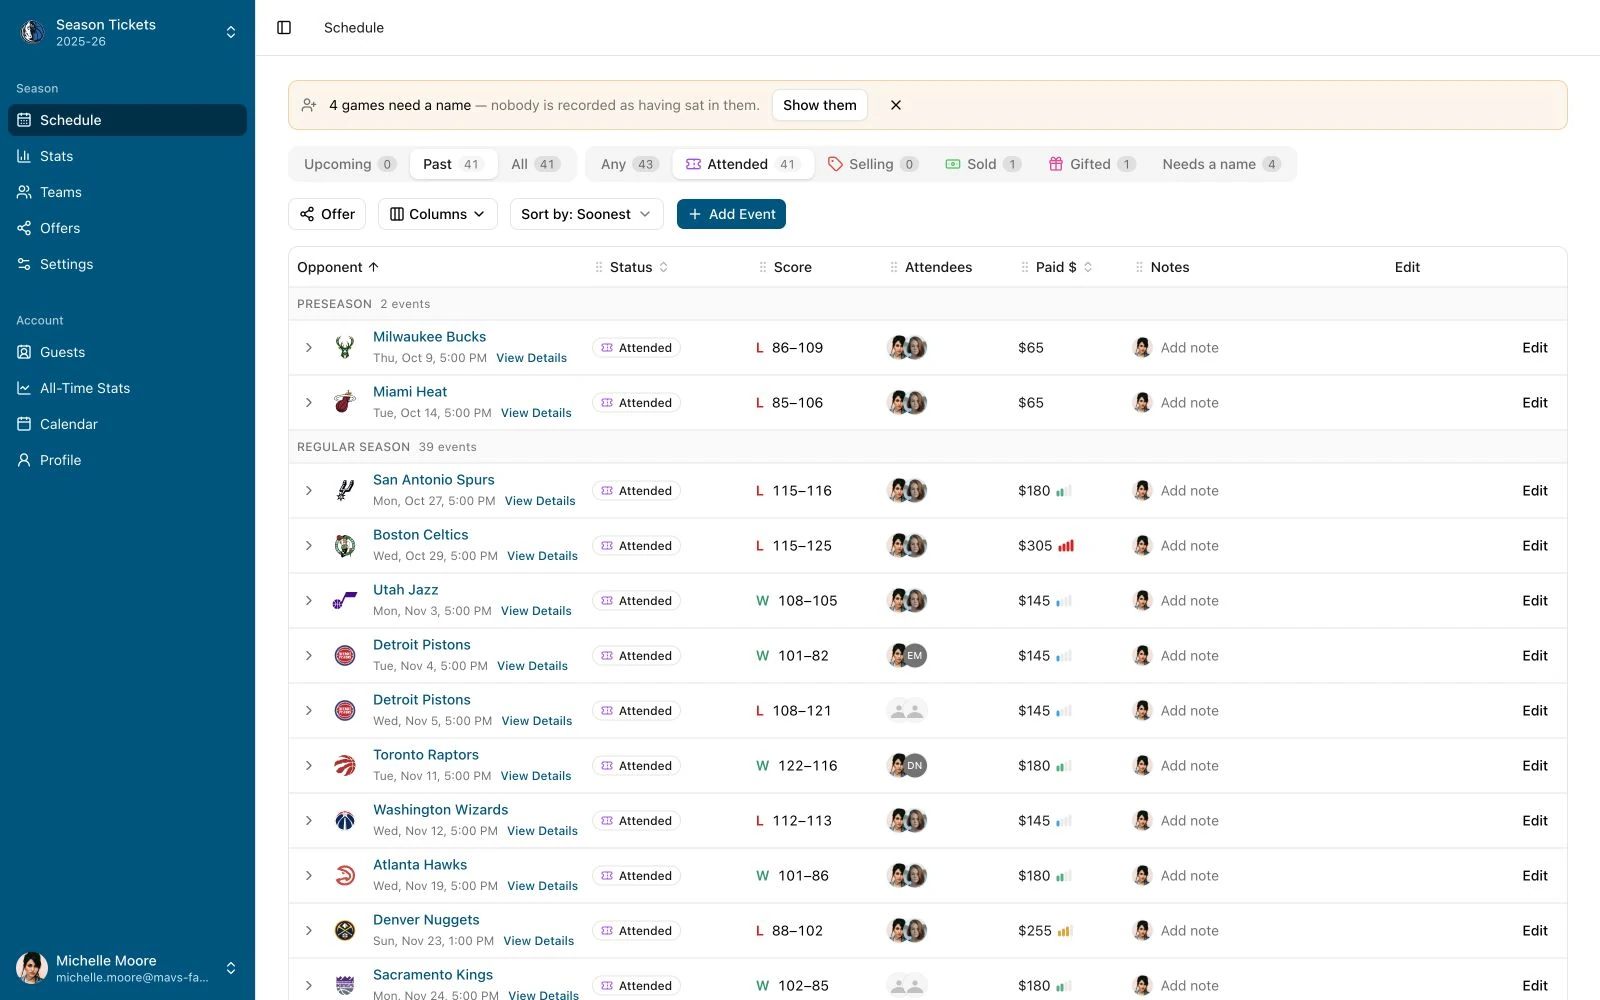This screenshot has height=1000, width=1600.
Task: Select the Any status filter
Action: [629, 164]
